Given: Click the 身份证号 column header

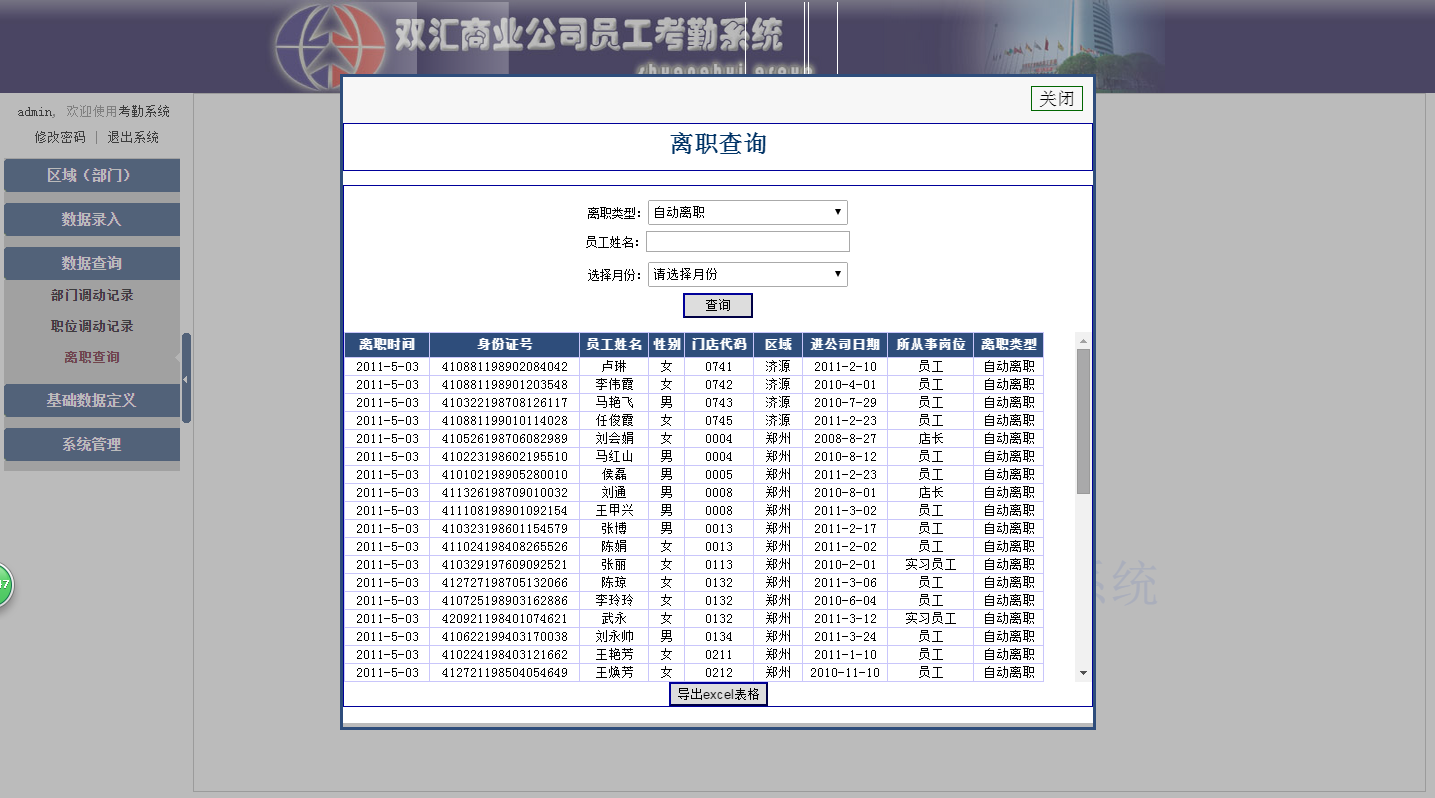Looking at the screenshot, I should point(505,345).
